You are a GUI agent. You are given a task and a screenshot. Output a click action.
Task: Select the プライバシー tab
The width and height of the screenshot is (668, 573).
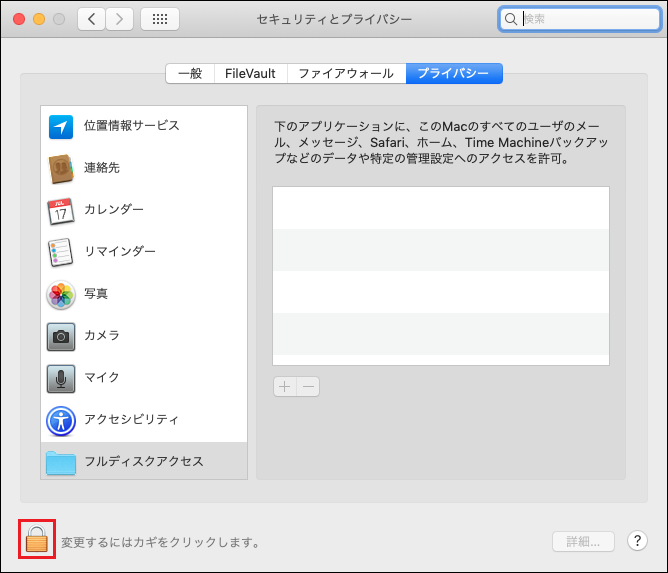pyautogui.click(x=454, y=73)
